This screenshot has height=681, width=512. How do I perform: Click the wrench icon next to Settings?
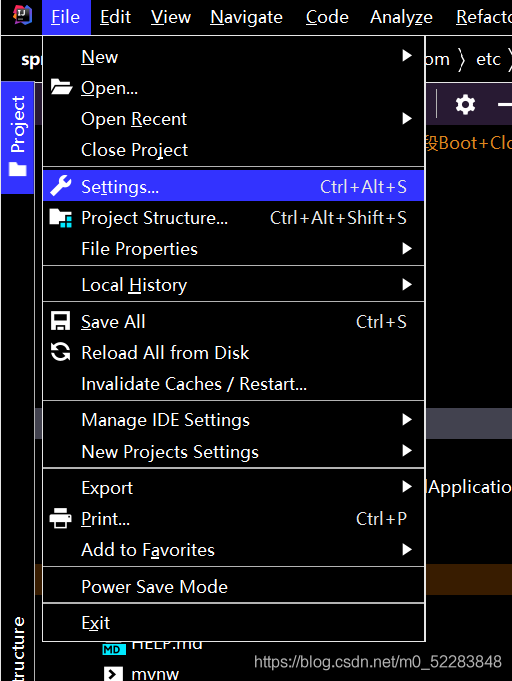(x=60, y=186)
